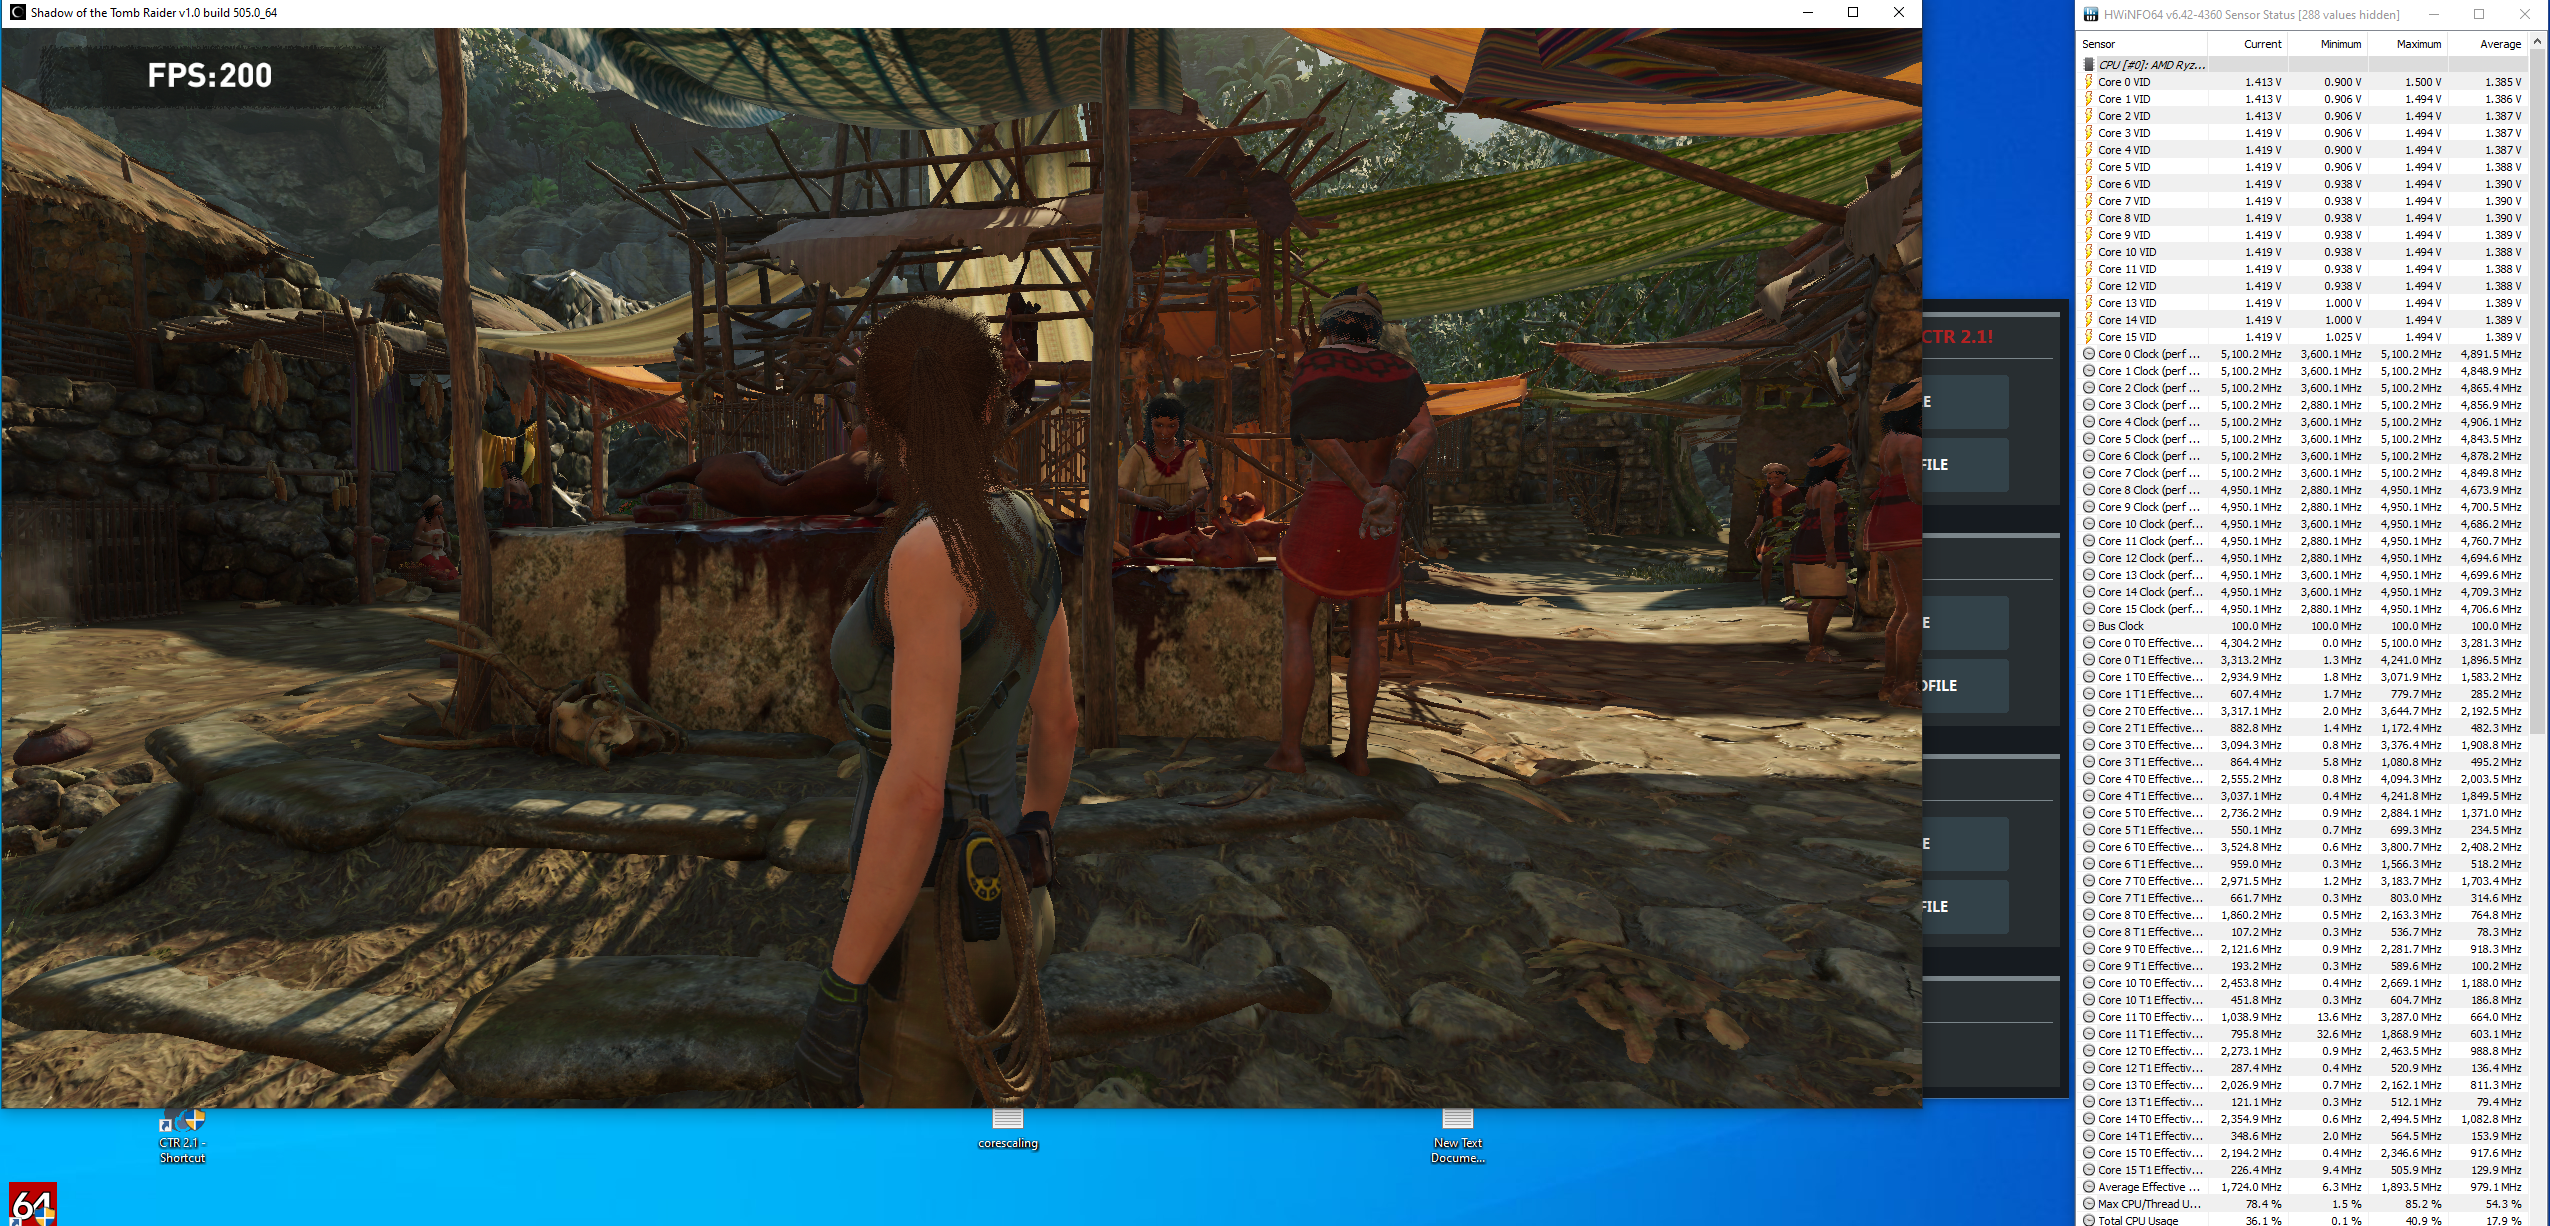Open the CTR 2.1 Shortcut desktop icon
This screenshot has height=1226, width=2550.
pyautogui.click(x=183, y=1136)
